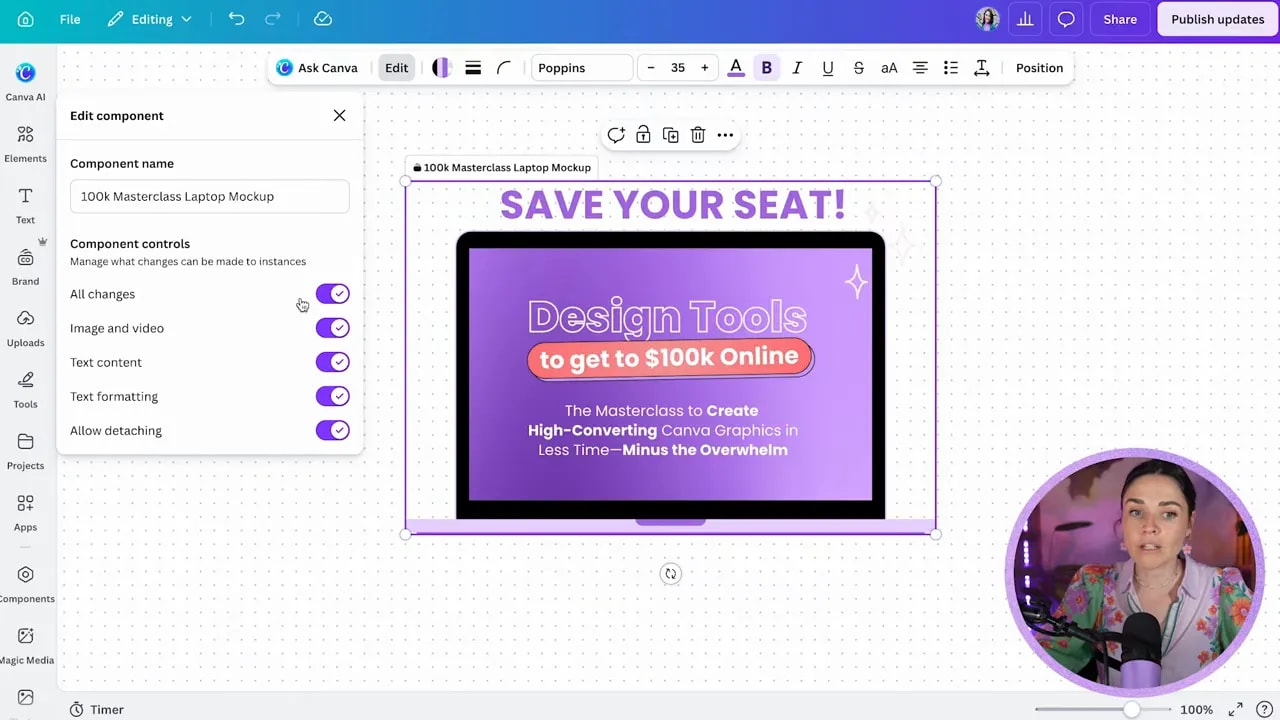Go to Canva home icon
The image size is (1280, 720).
(x=26, y=19)
